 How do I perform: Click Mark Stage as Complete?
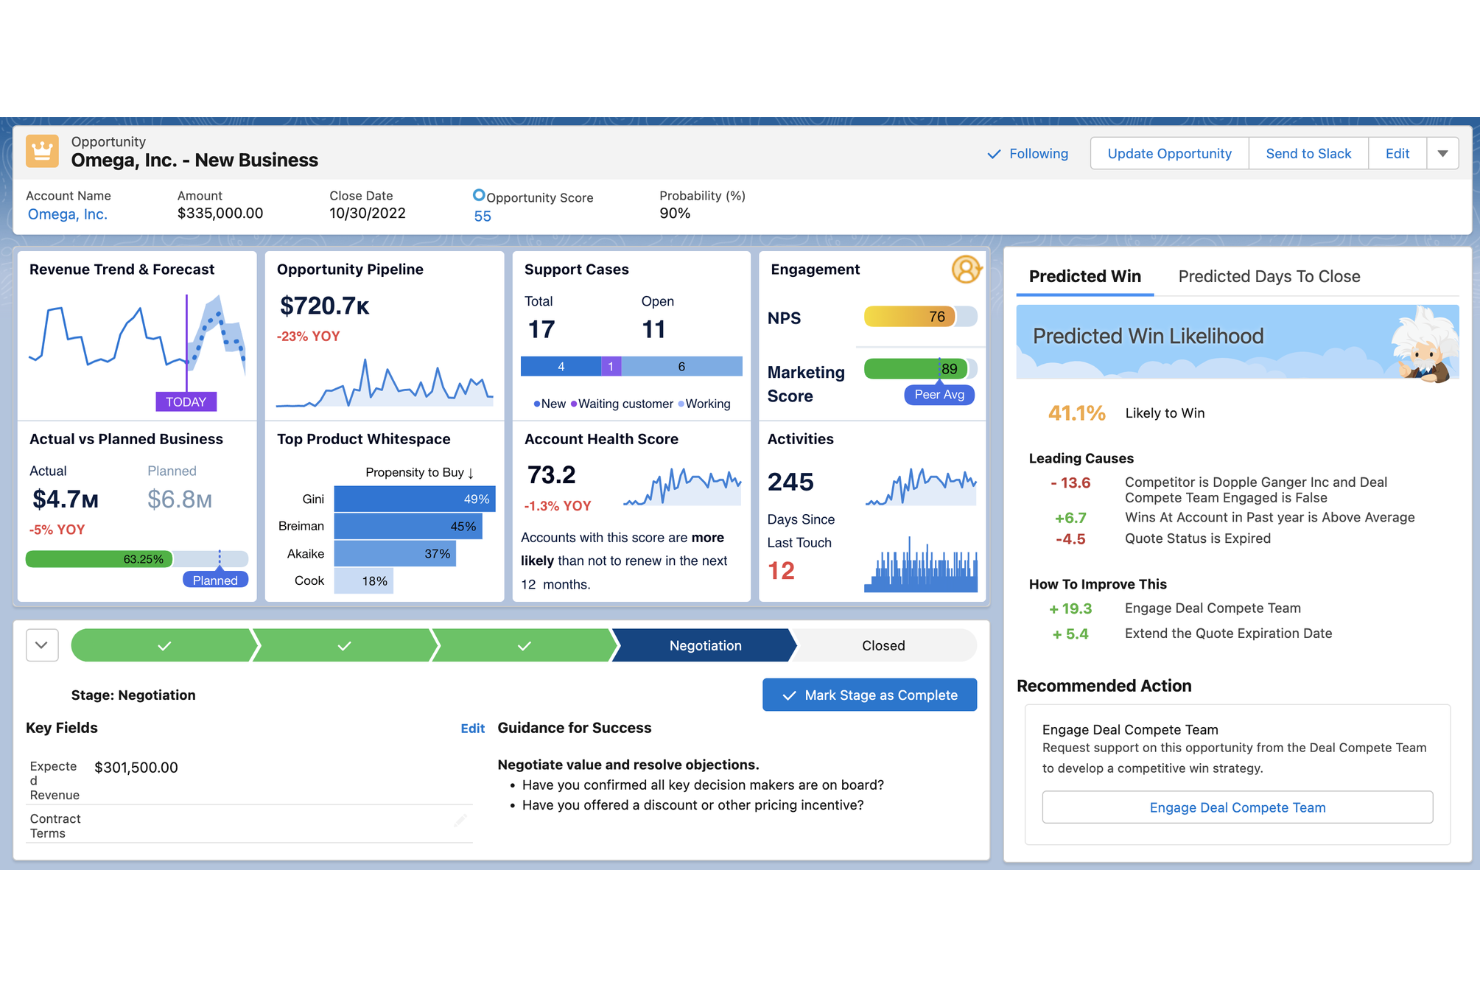click(869, 694)
